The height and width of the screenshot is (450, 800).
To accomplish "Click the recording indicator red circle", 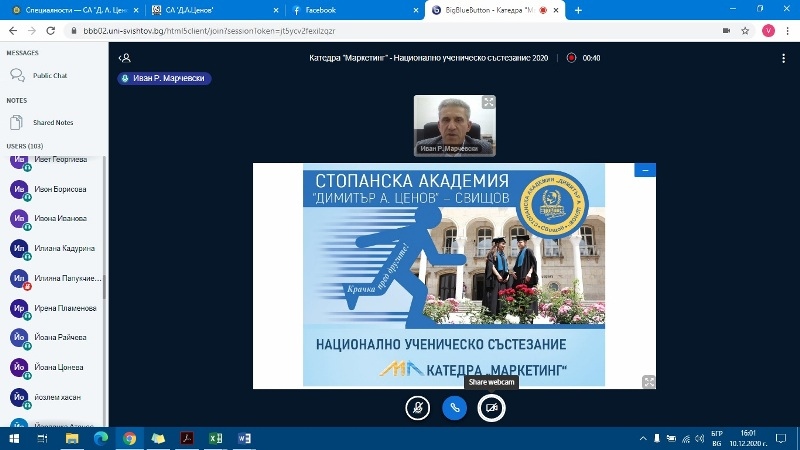I will [571, 58].
